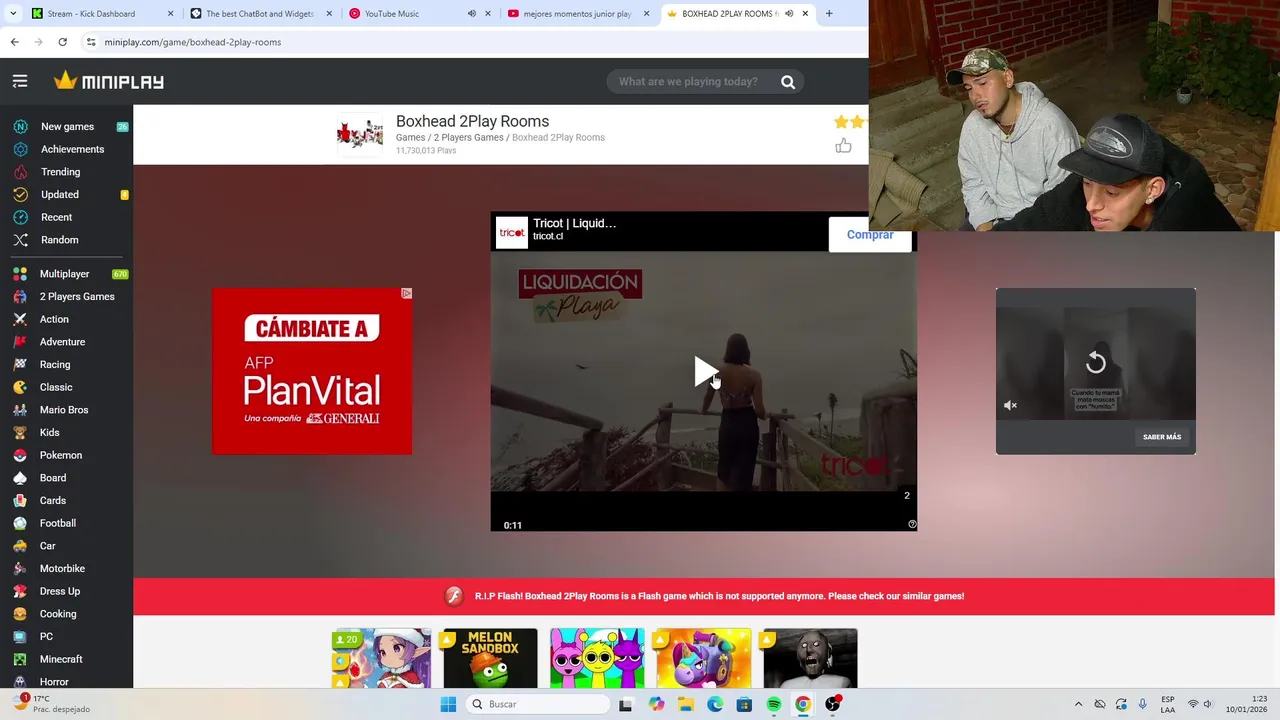Screen dimensions: 1280x720
Task: Open Updated games list
Action: click(59, 195)
